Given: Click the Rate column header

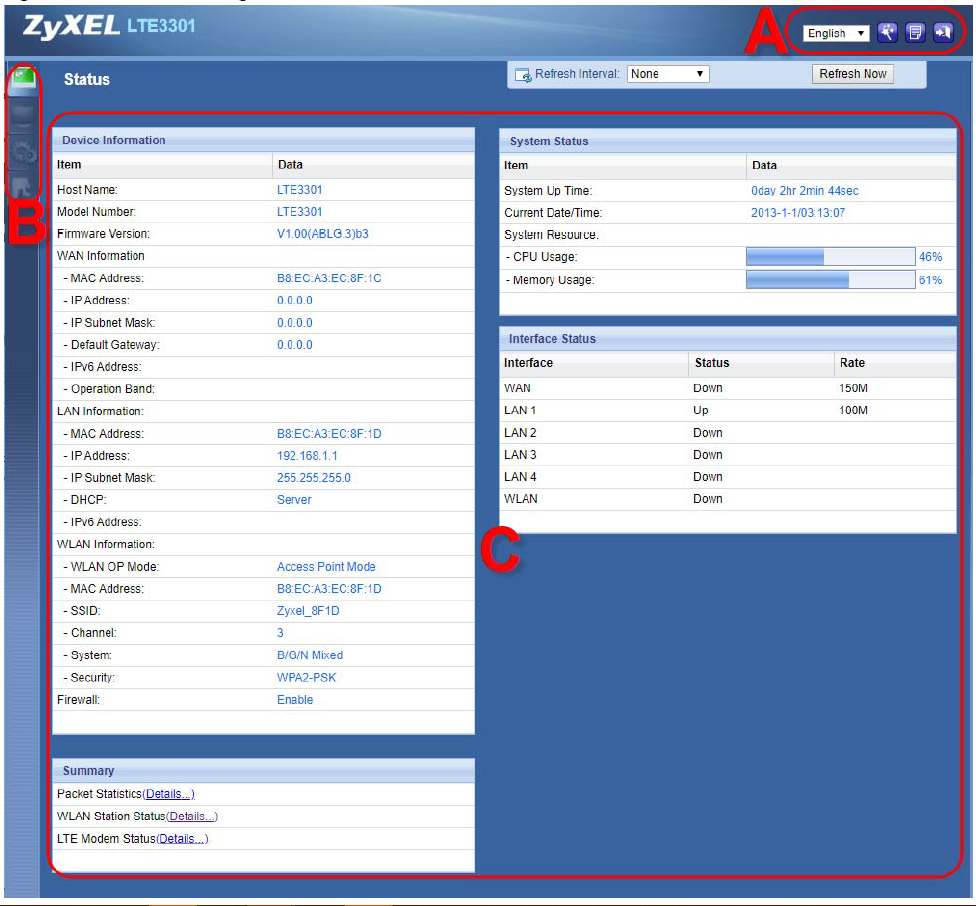Looking at the screenshot, I should (x=852, y=363).
